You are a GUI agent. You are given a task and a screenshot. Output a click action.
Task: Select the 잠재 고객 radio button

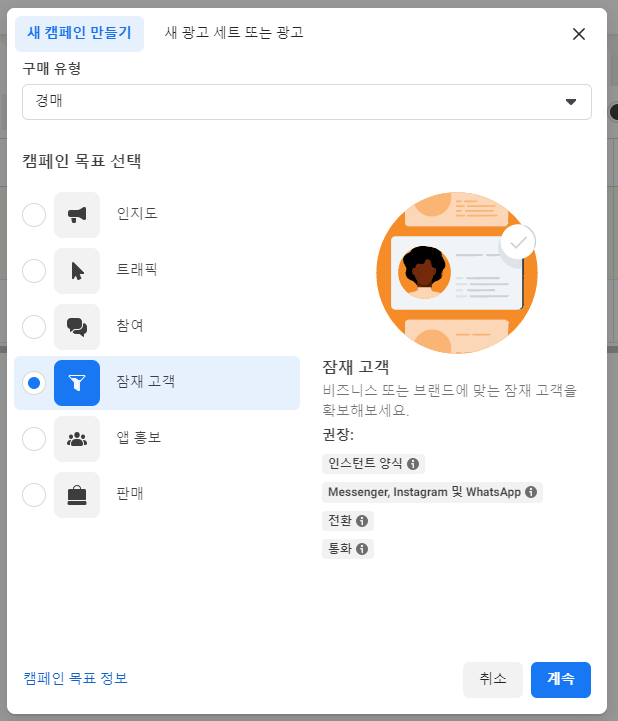coord(34,383)
